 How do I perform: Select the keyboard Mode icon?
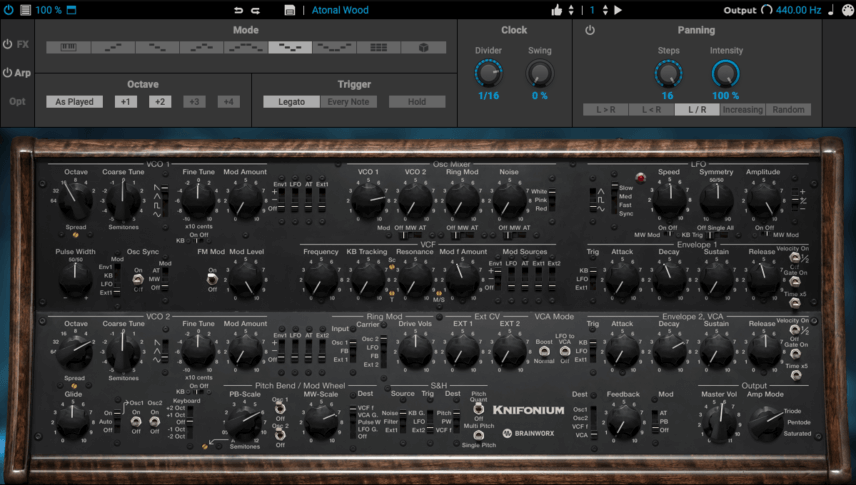[x=68, y=48]
